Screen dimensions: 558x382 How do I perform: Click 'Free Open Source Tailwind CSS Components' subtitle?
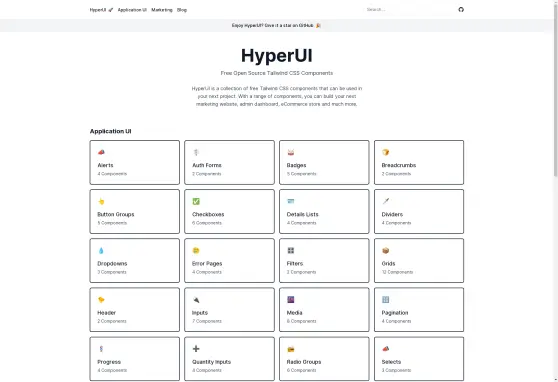pos(277,73)
